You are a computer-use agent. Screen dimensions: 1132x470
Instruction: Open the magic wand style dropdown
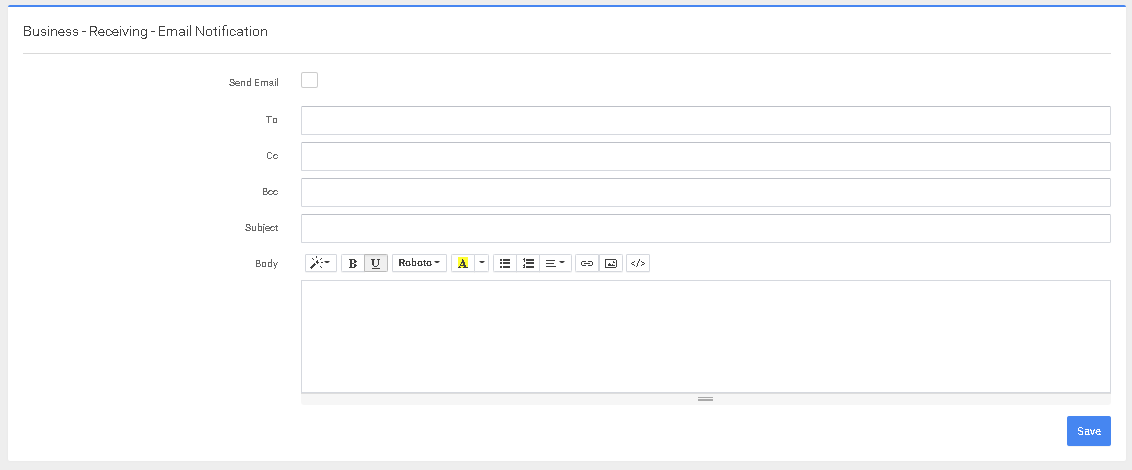tap(321, 263)
